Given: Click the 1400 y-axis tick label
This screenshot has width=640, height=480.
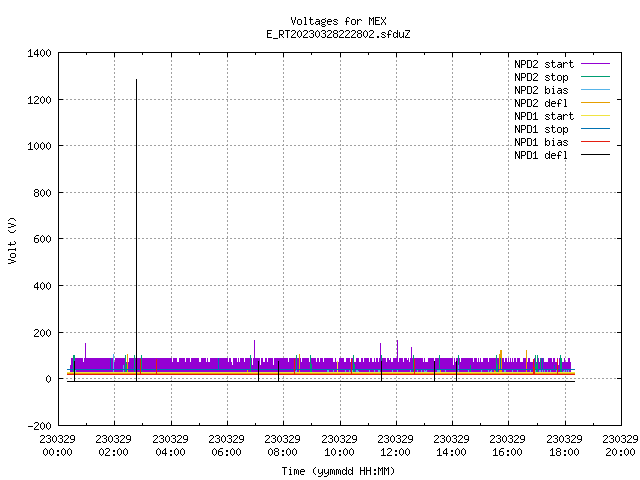Looking at the screenshot, I should (39, 53).
